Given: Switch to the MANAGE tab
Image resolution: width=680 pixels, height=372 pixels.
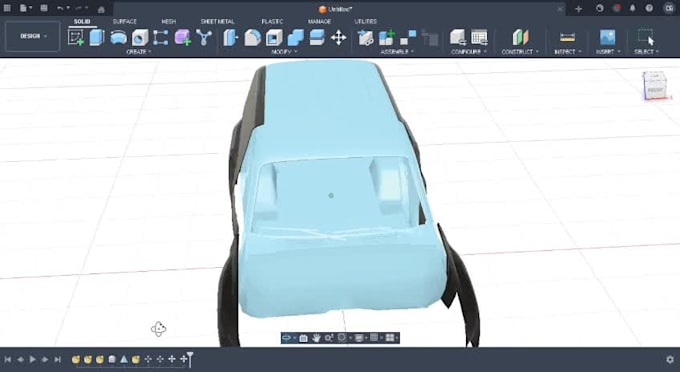Looking at the screenshot, I should point(319,21).
